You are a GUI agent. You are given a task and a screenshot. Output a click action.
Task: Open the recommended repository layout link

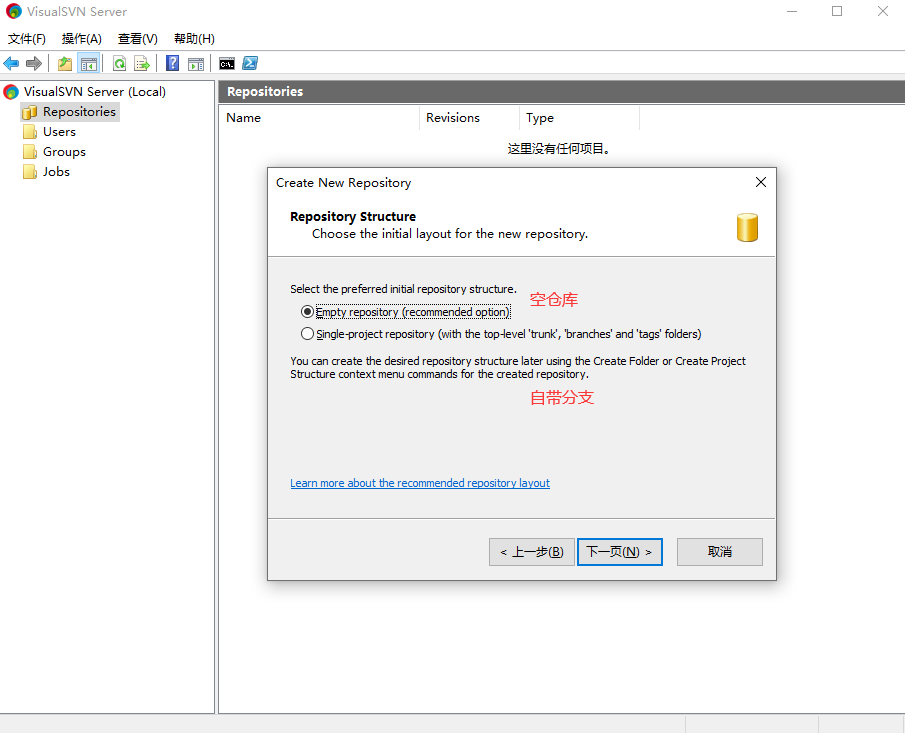pos(420,483)
